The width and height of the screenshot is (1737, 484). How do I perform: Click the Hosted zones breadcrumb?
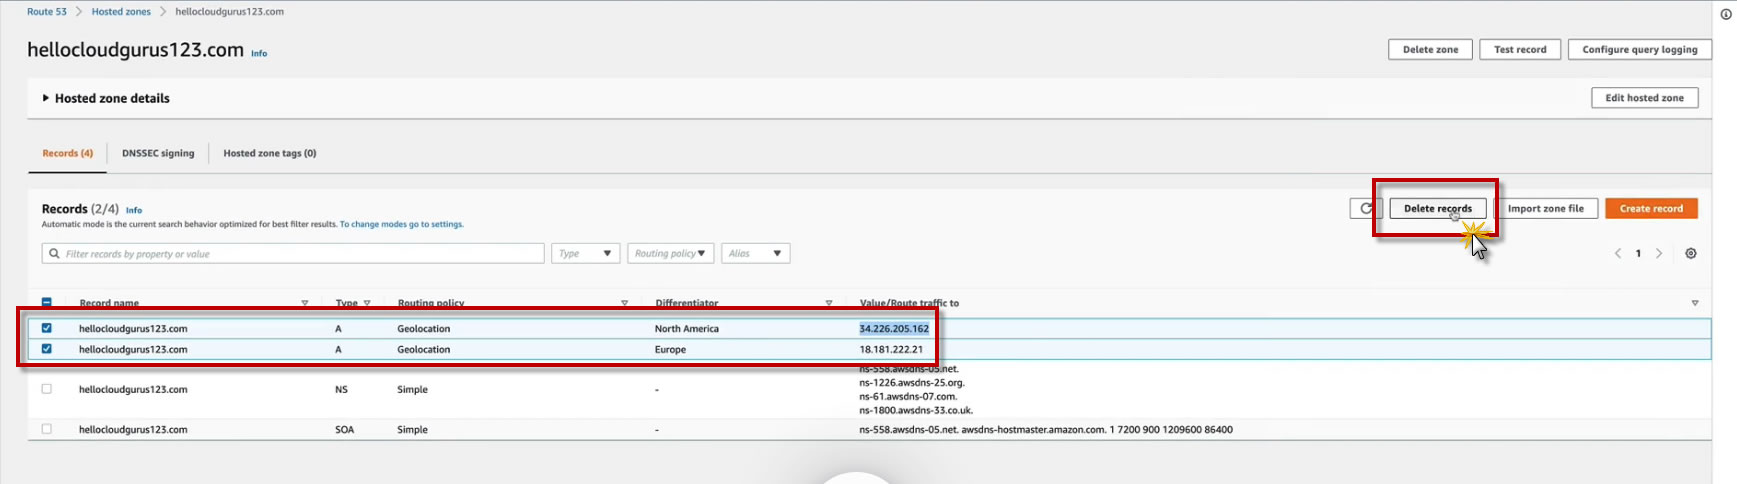click(121, 12)
